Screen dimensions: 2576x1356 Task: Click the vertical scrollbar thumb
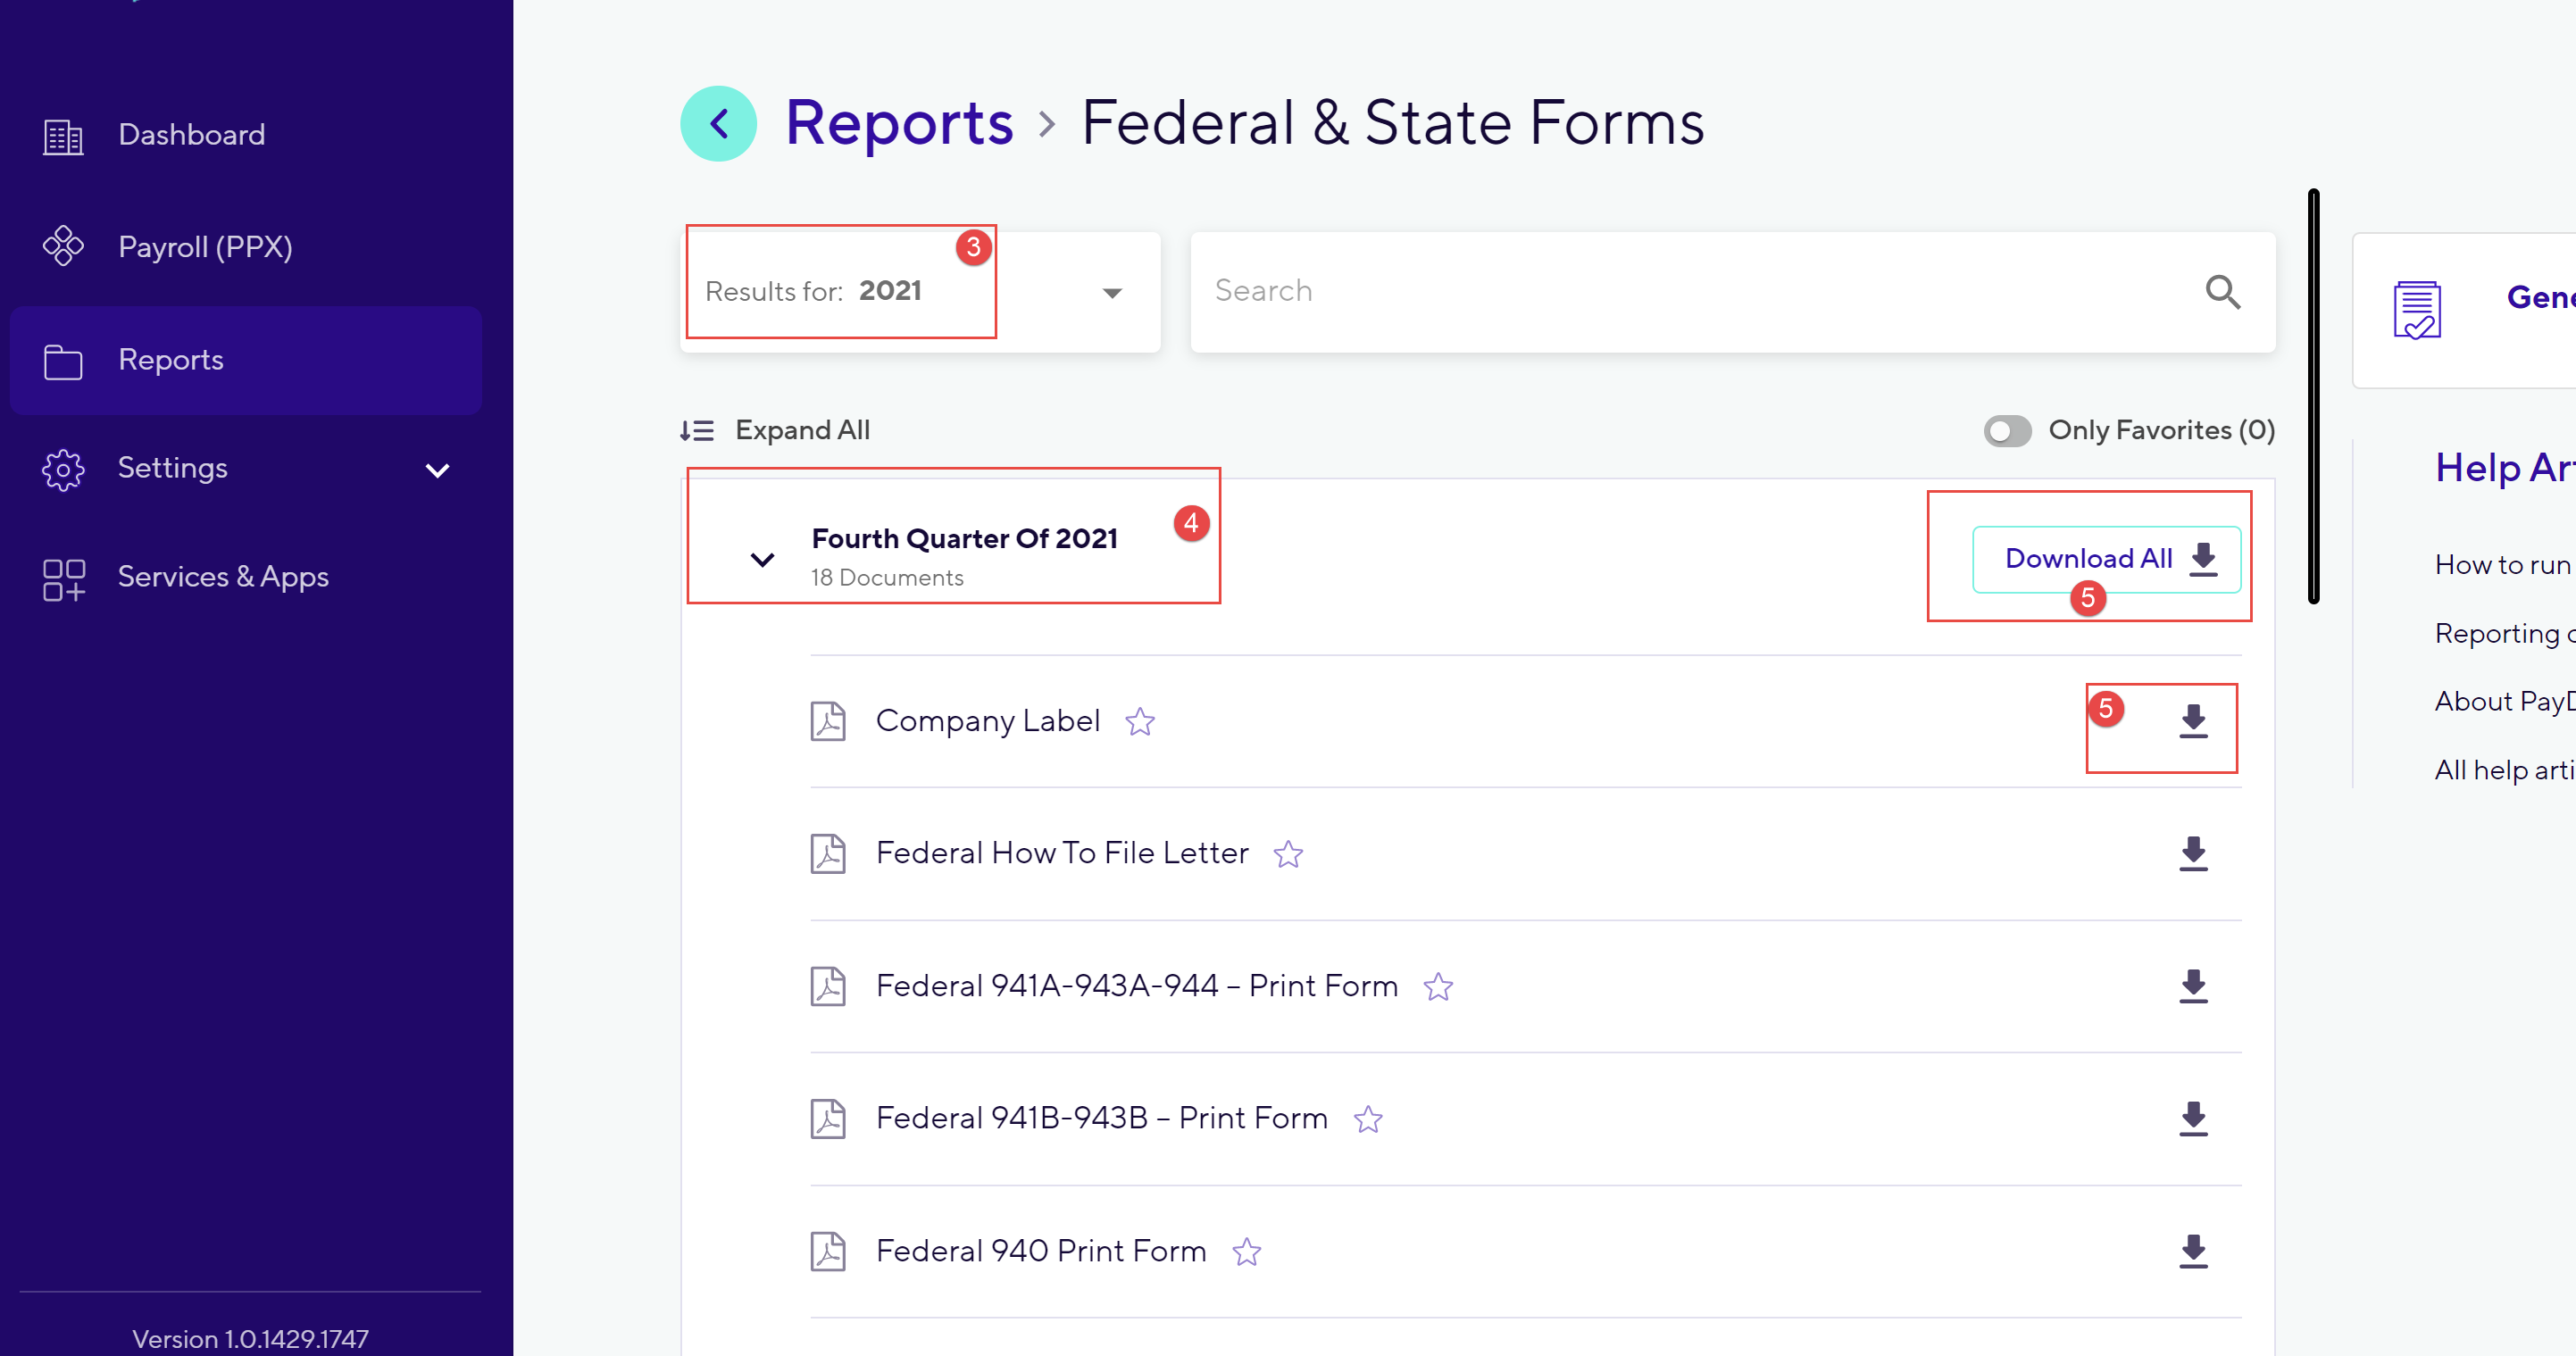click(x=2313, y=396)
